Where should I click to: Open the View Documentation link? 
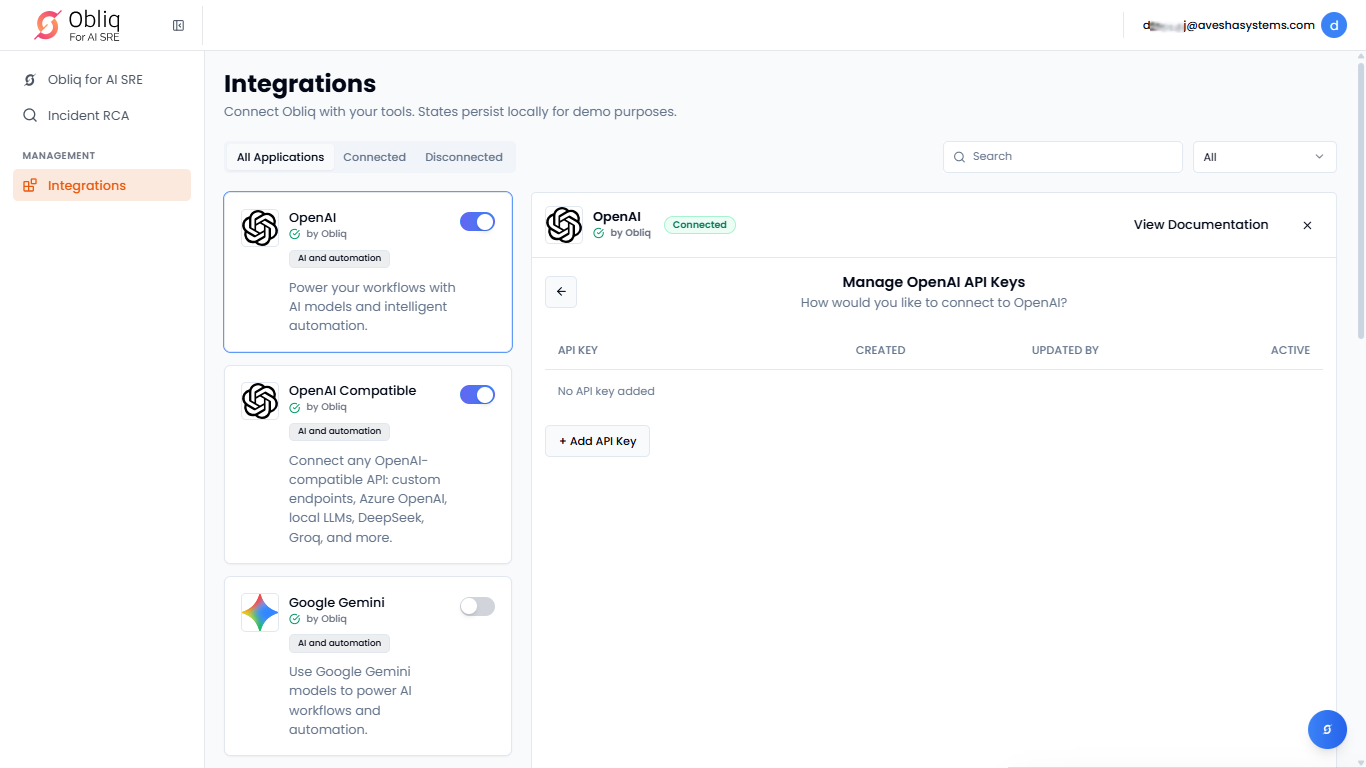[x=1200, y=225]
